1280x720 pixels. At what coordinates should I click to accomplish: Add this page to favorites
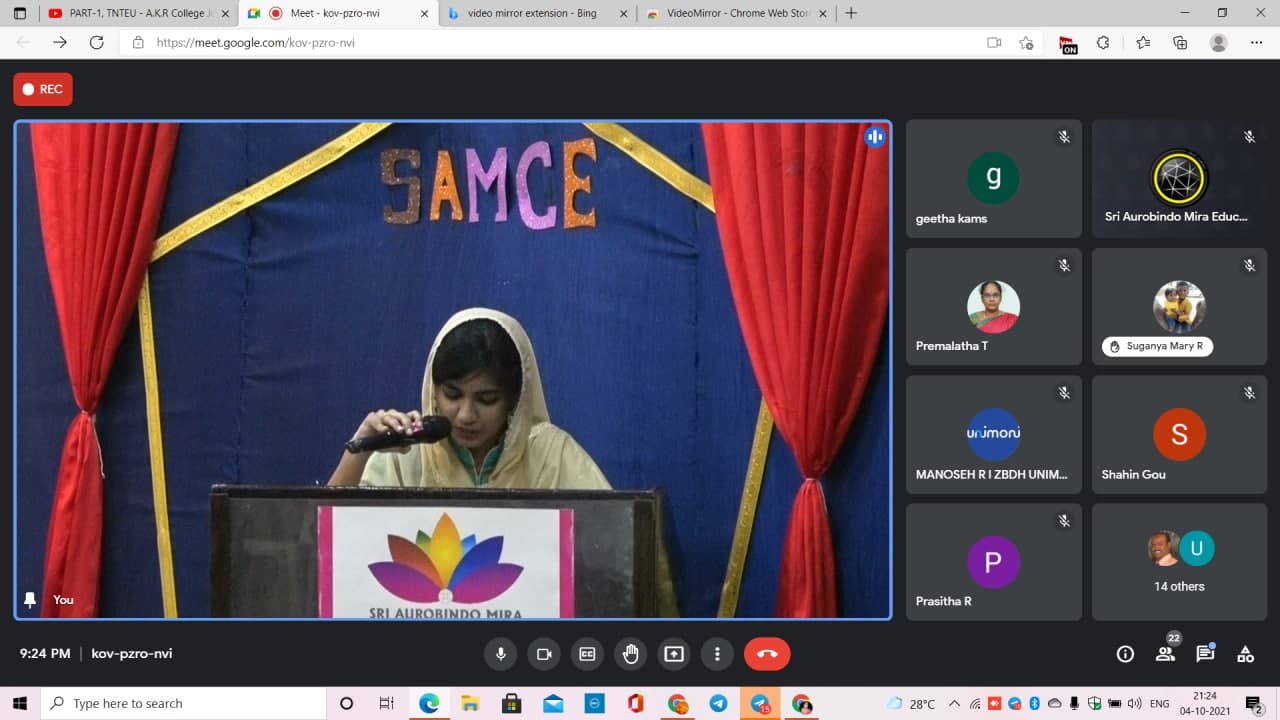(x=1026, y=43)
